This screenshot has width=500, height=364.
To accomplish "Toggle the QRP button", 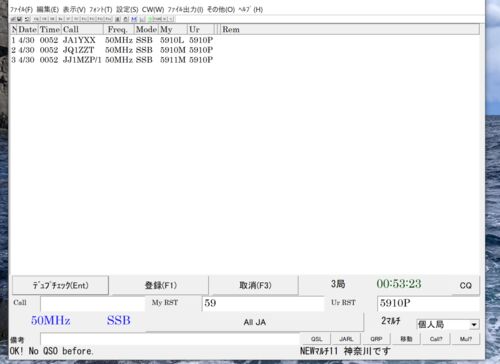I will [376, 339].
